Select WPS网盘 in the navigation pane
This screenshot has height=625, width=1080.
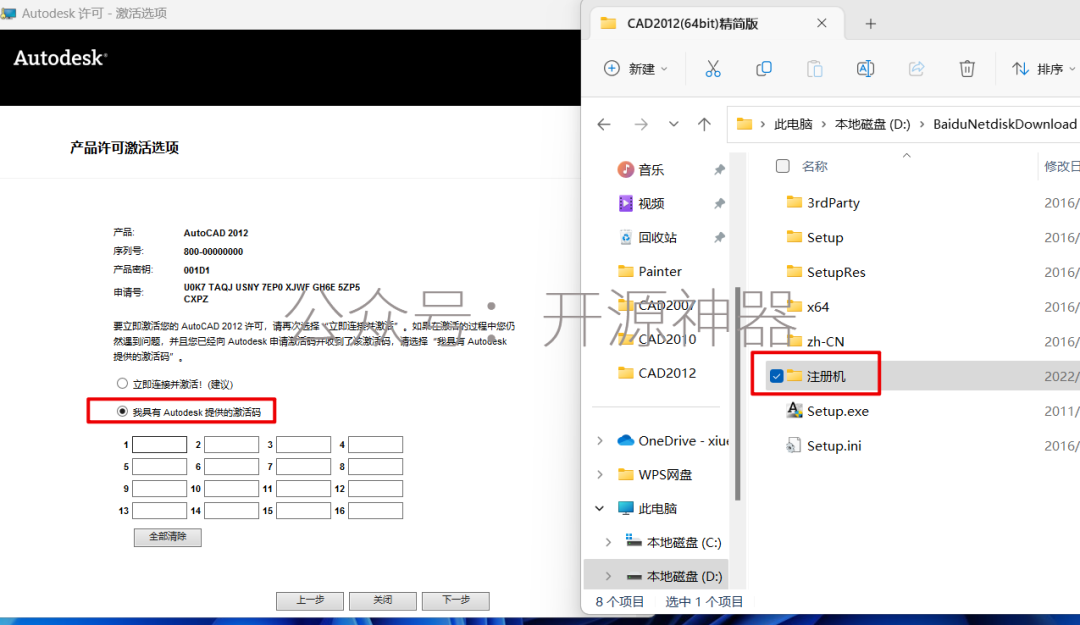click(x=655, y=474)
